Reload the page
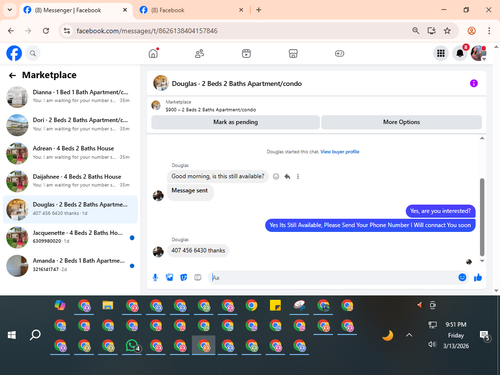Screen dimensions: 500x375 (46, 31)
